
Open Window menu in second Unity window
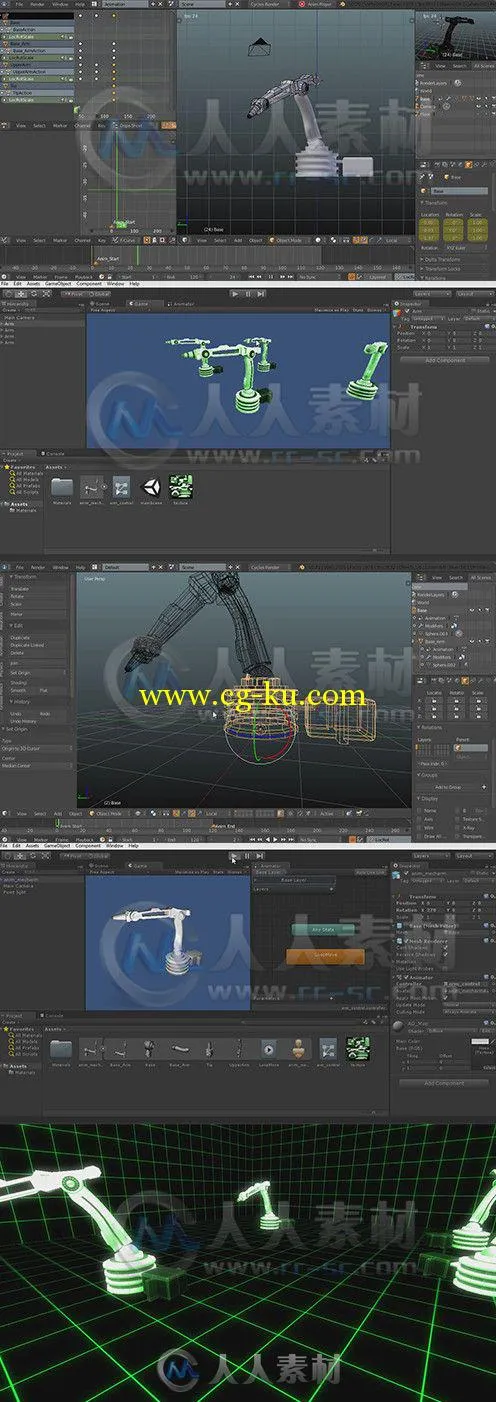click(117, 845)
